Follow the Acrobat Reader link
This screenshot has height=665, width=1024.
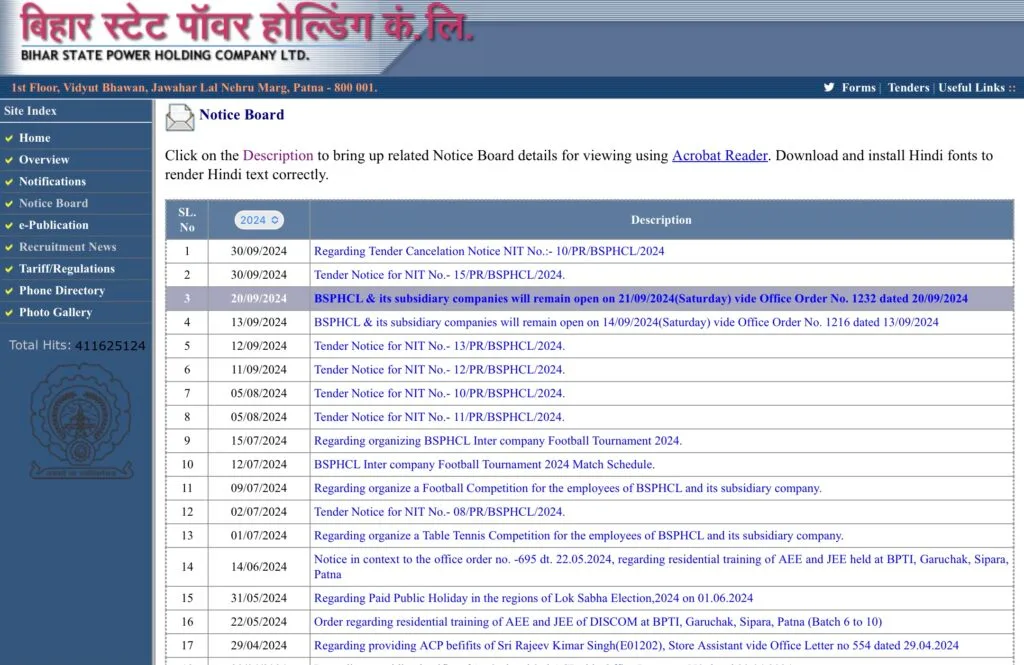tap(720, 155)
